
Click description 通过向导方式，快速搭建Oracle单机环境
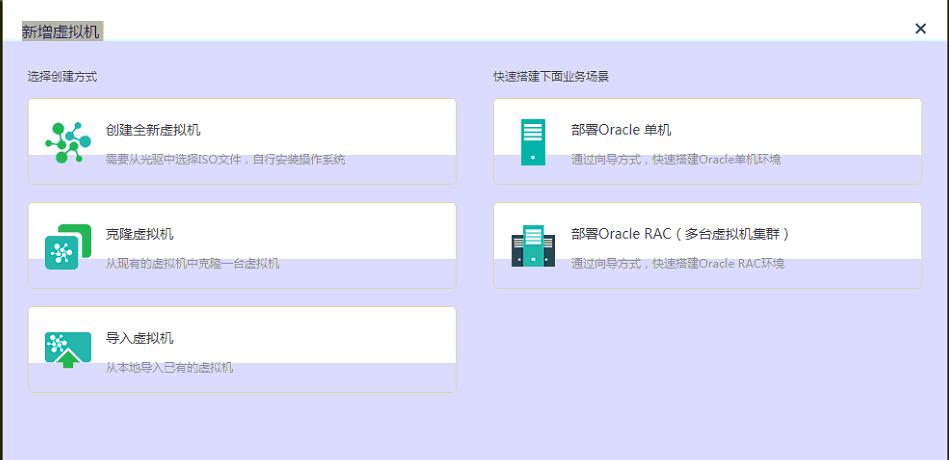(x=676, y=160)
